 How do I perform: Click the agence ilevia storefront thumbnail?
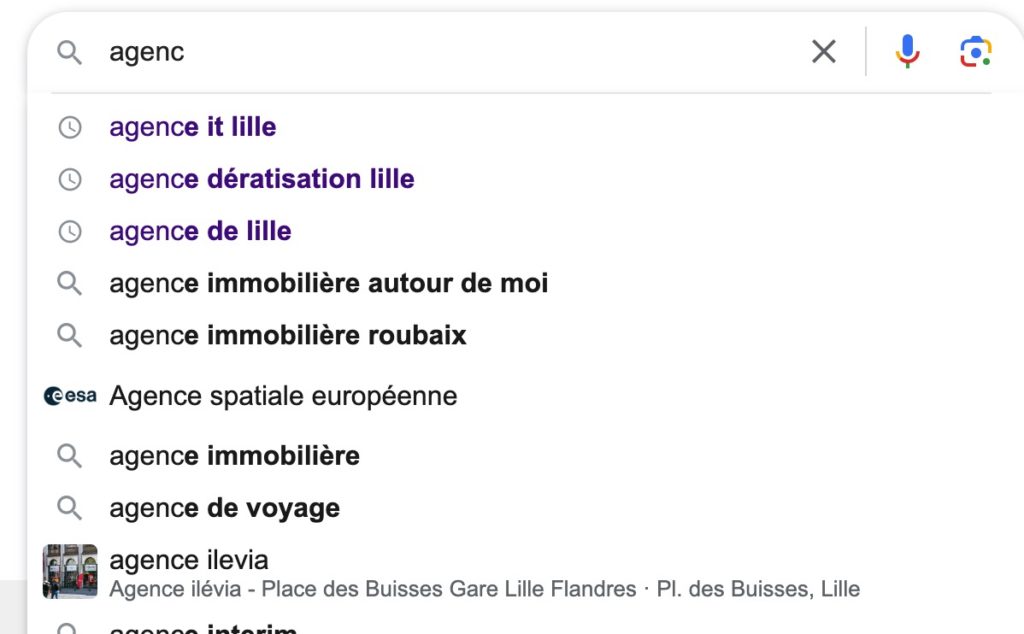(x=69, y=571)
